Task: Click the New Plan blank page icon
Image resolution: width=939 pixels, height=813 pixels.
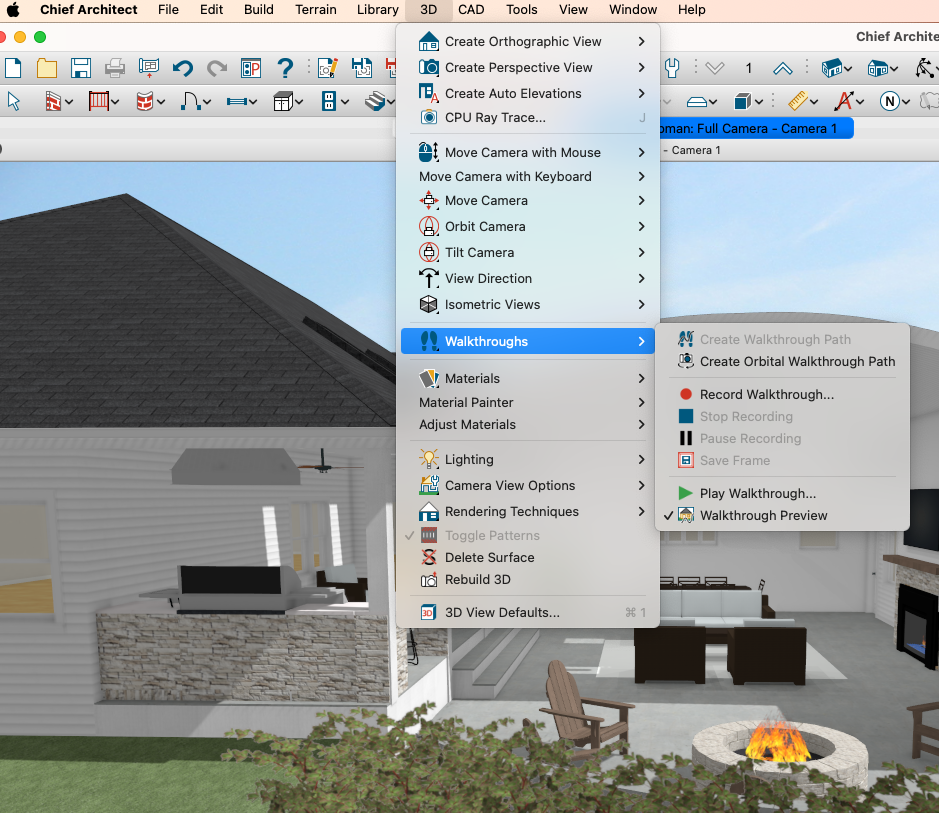Action: (x=13, y=68)
